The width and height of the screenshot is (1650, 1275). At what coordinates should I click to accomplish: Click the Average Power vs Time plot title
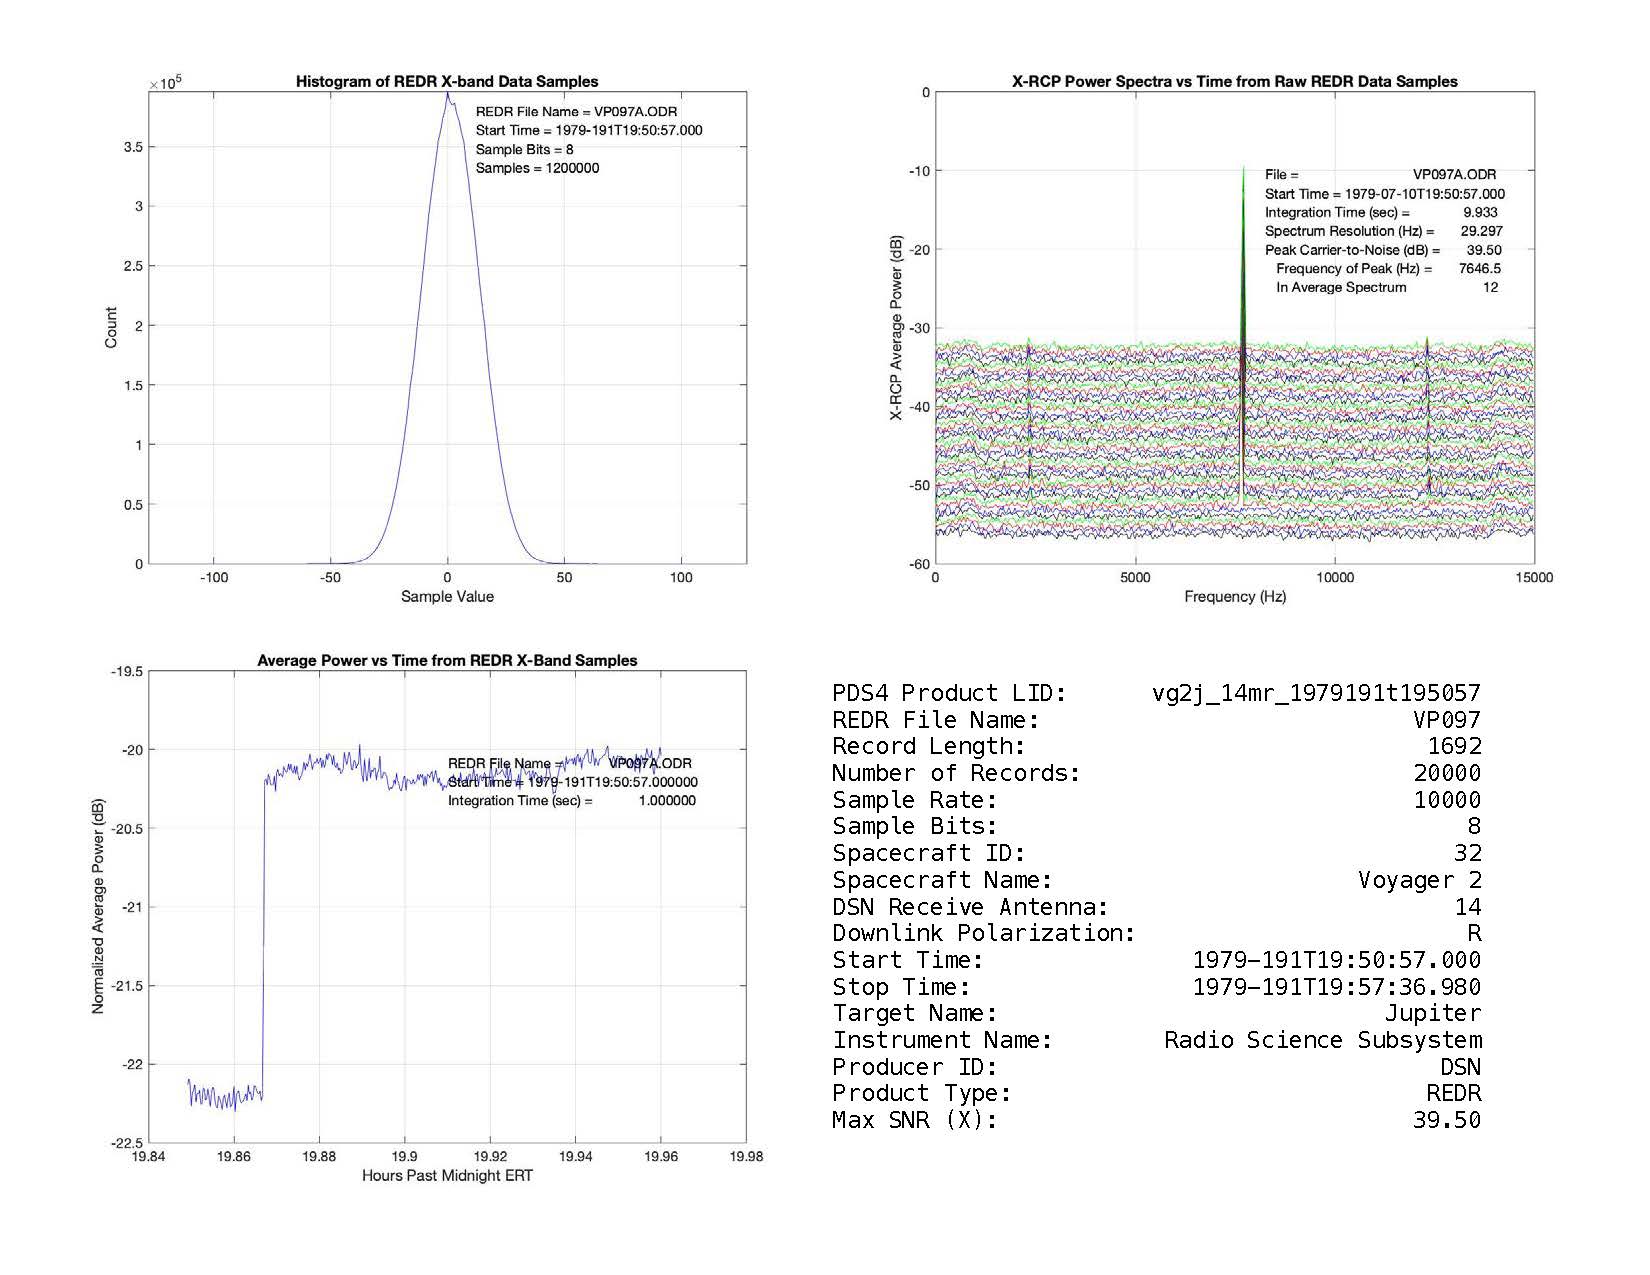(x=447, y=661)
